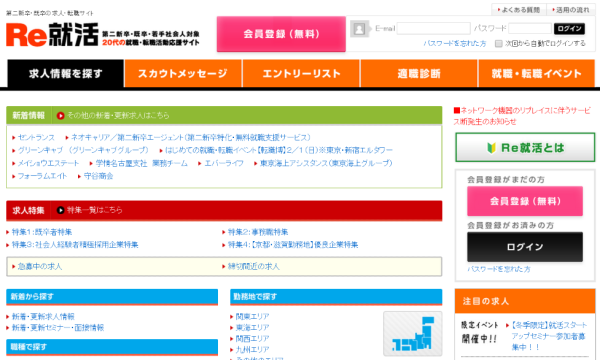Click the 注目の求人 panel header

coord(525,301)
